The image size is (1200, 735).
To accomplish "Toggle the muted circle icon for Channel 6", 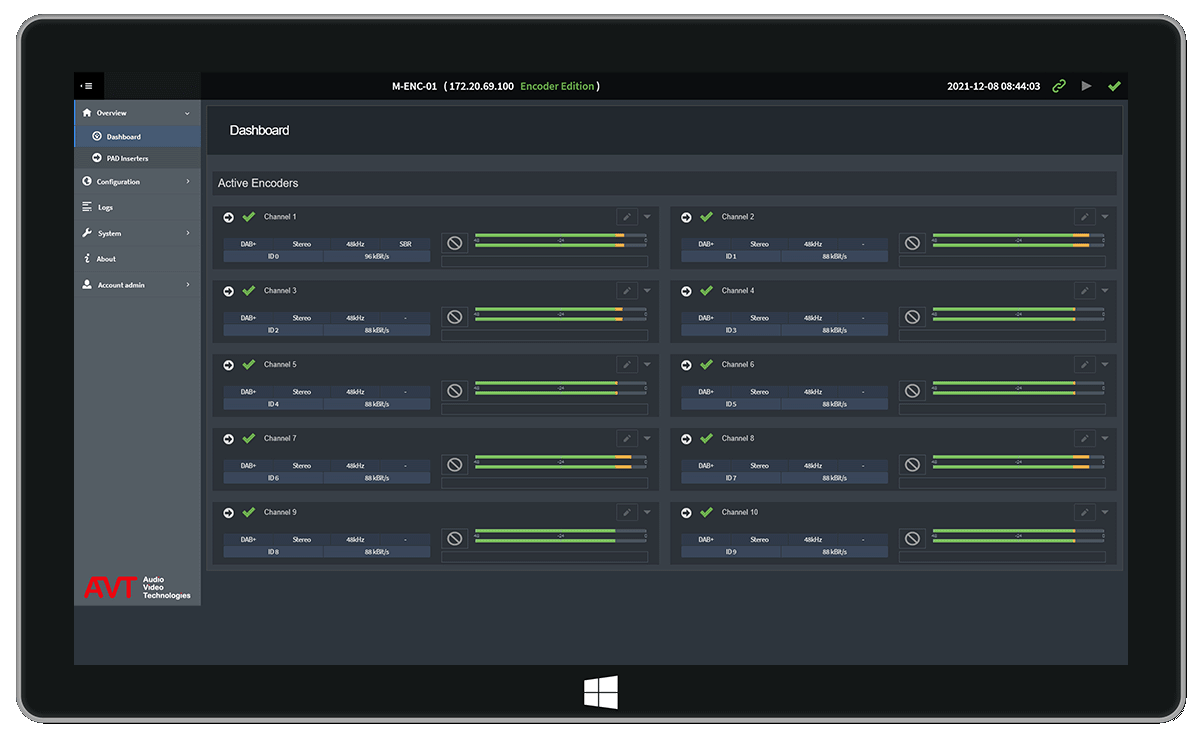I will [x=912, y=391].
